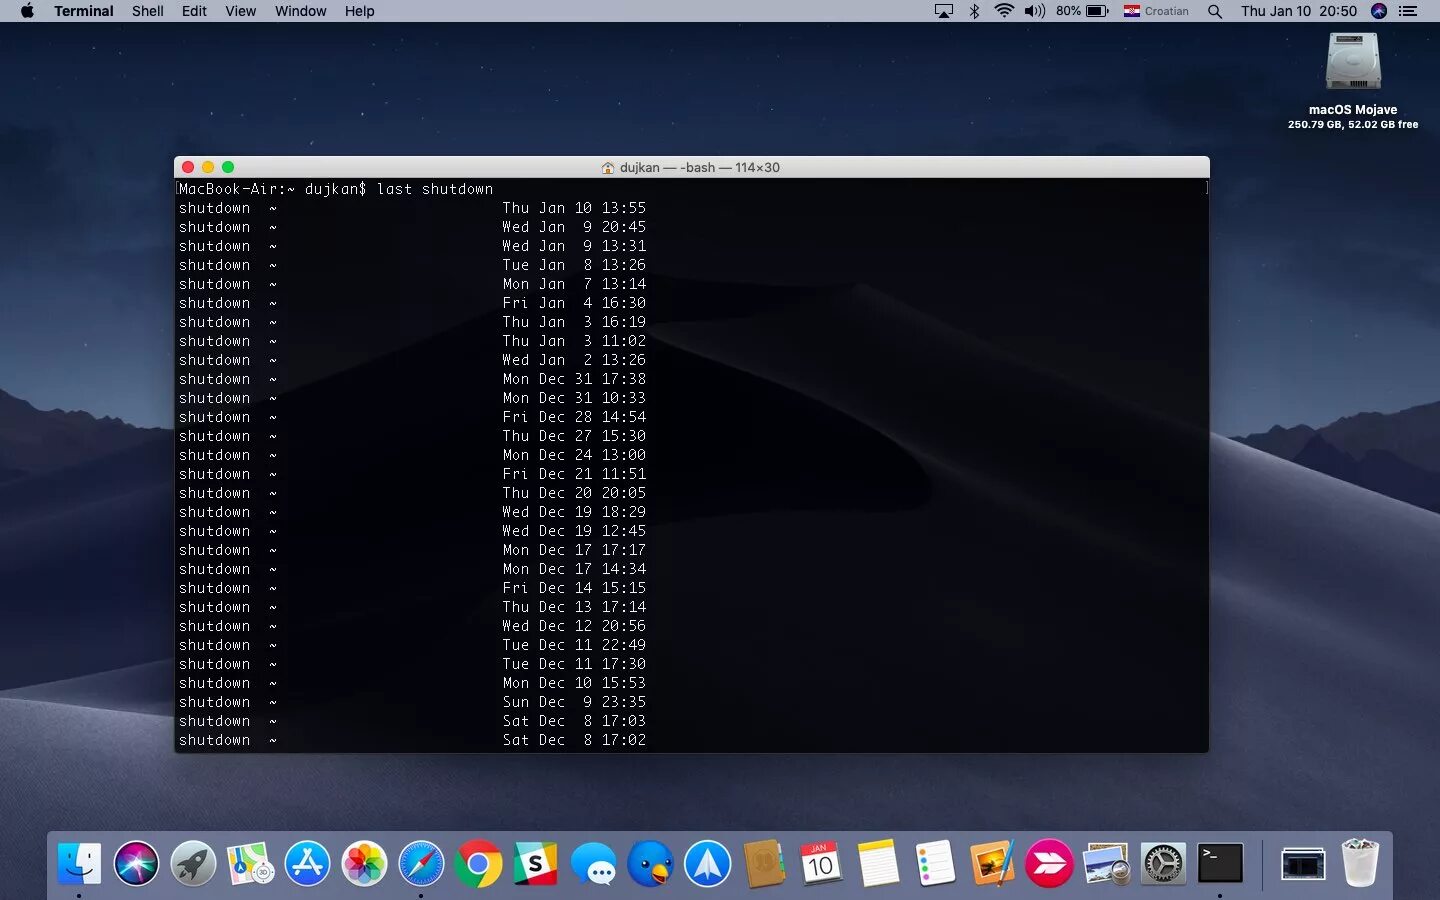Screen dimensions: 1440x900
Task: Open Notification Center list icon
Action: [x=1409, y=11]
